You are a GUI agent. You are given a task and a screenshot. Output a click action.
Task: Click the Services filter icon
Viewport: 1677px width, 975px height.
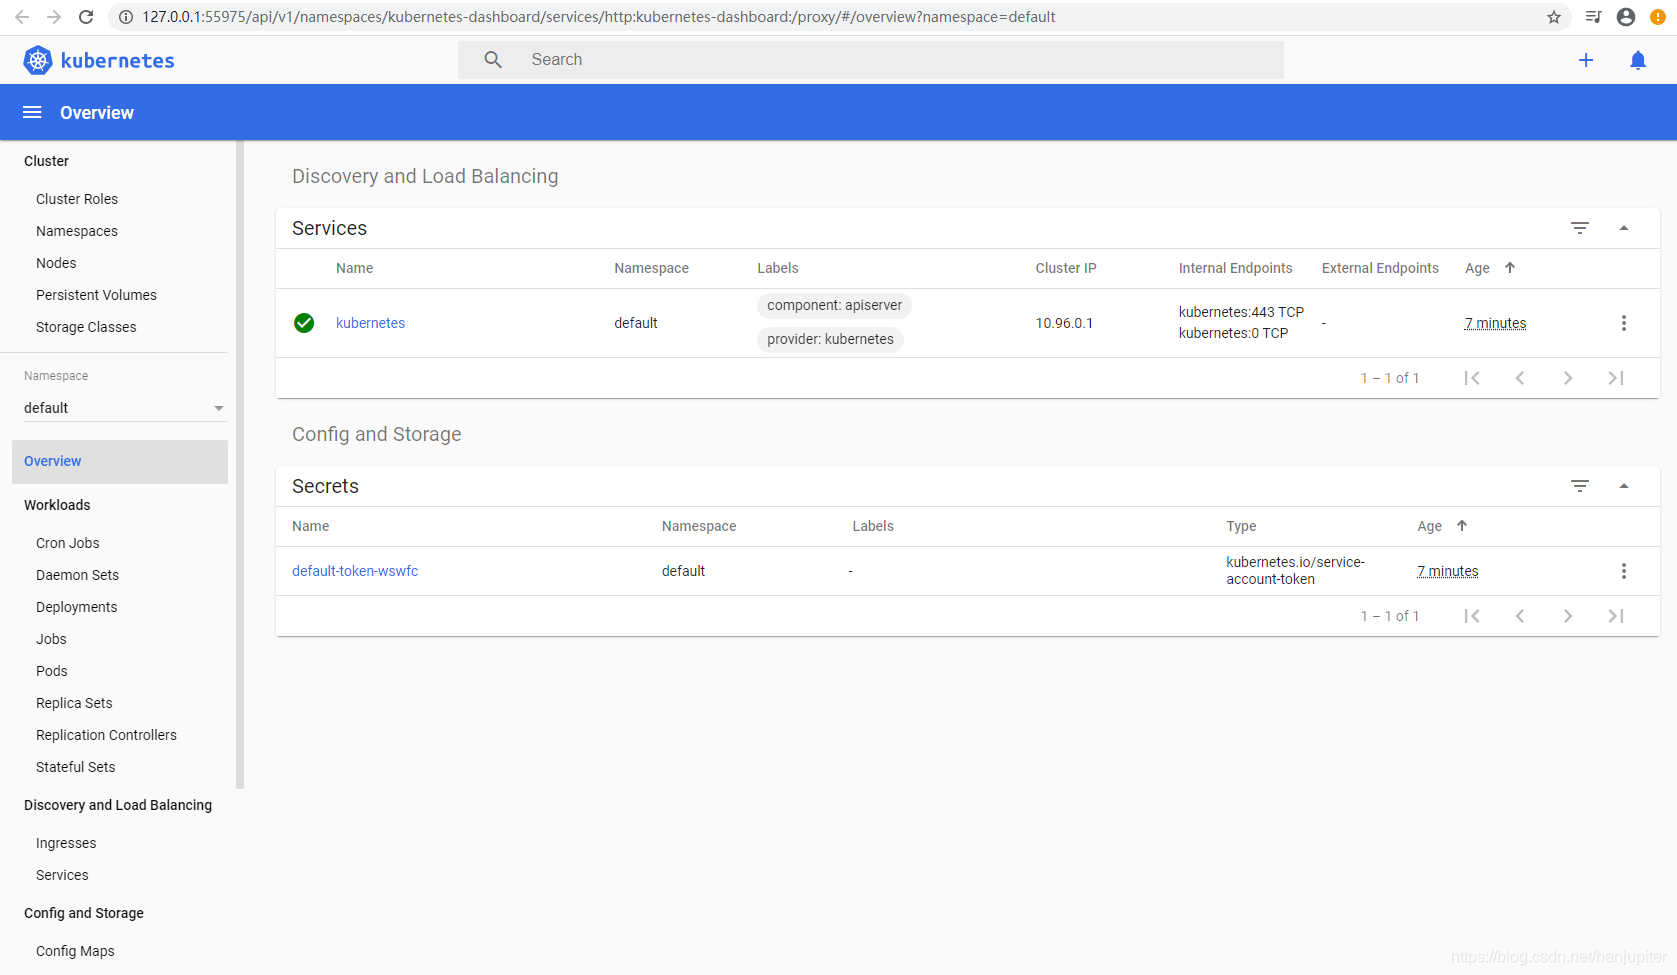click(1580, 228)
